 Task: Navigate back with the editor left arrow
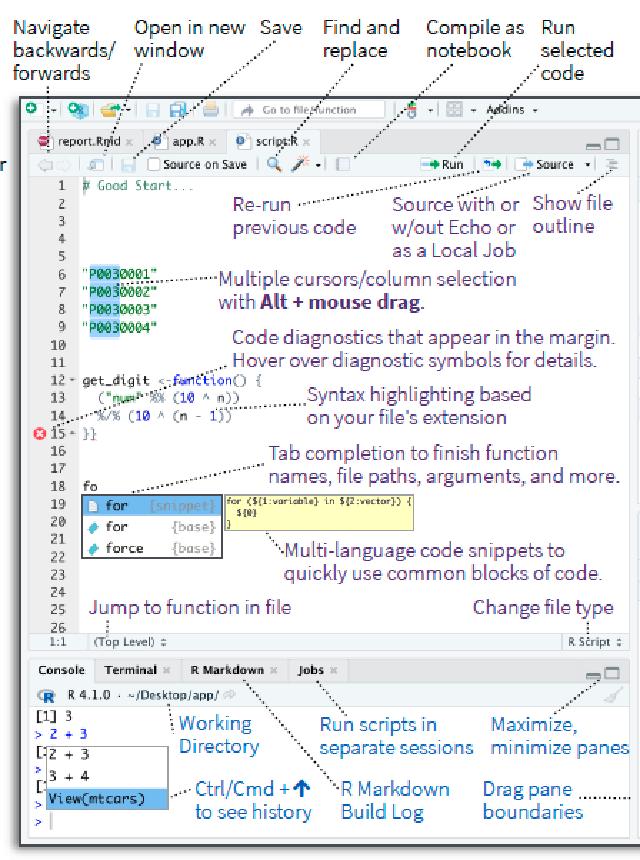click(x=45, y=165)
